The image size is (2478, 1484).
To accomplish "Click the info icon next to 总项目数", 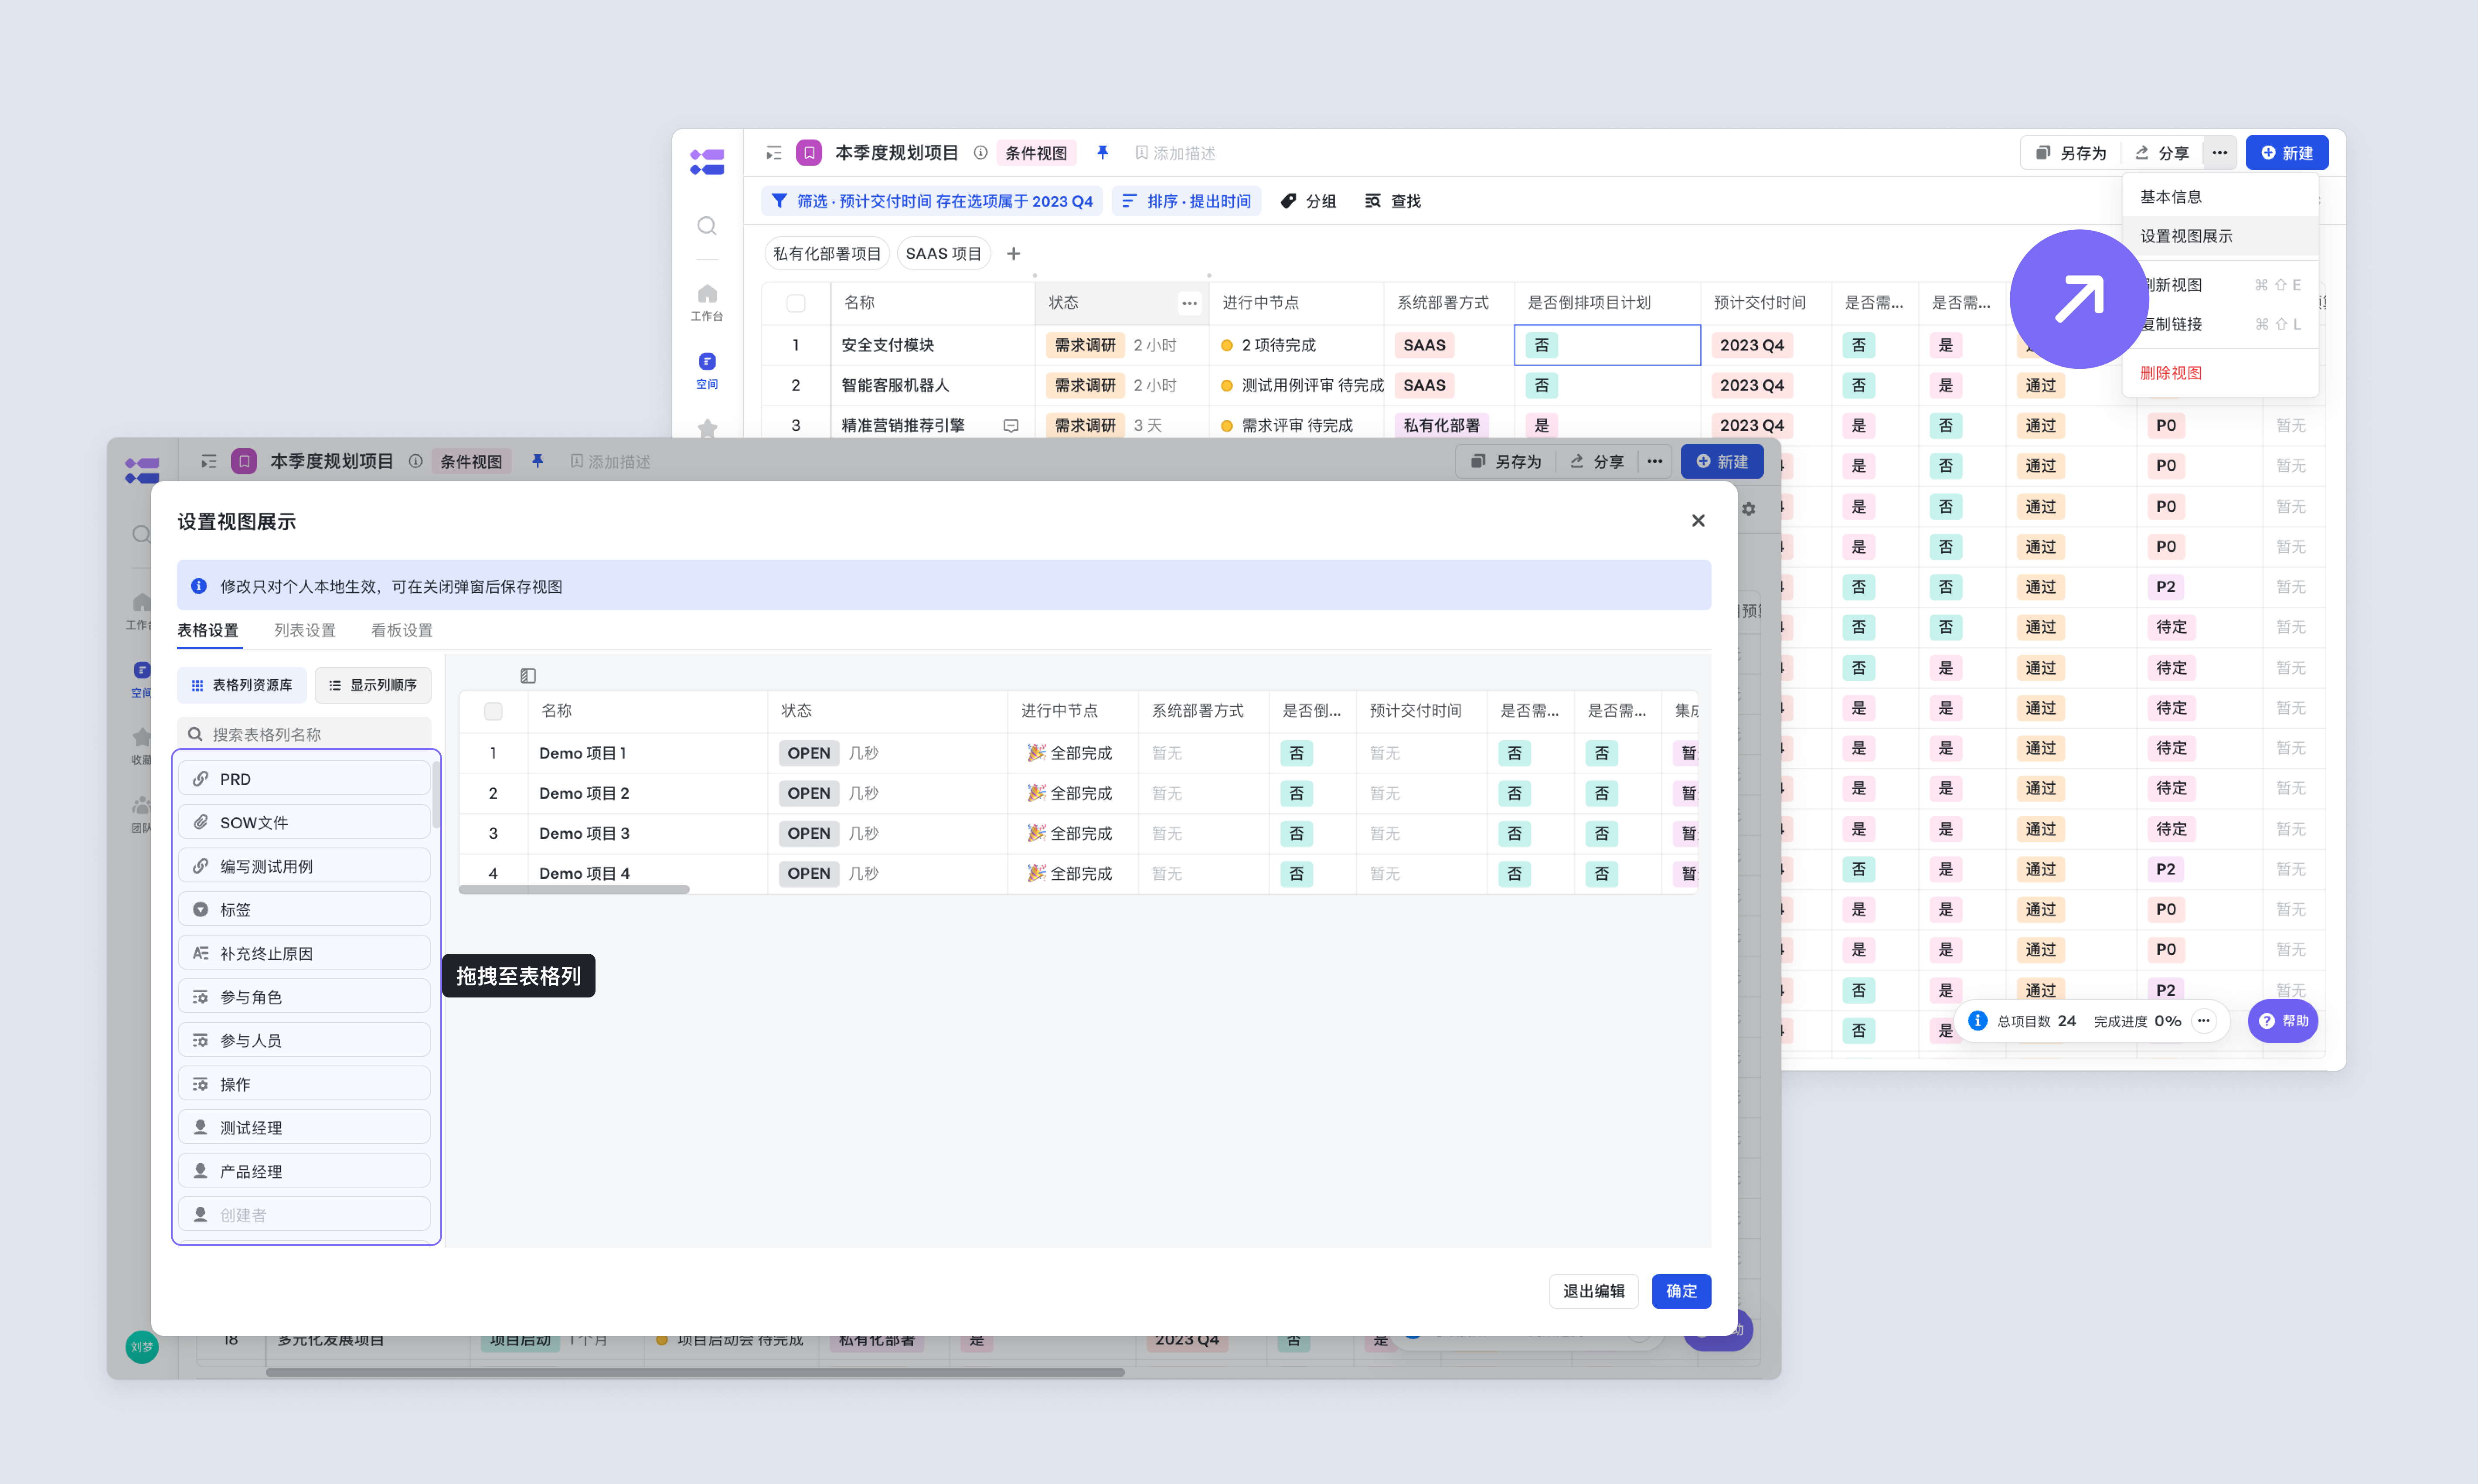I will pos(1977,1020).
